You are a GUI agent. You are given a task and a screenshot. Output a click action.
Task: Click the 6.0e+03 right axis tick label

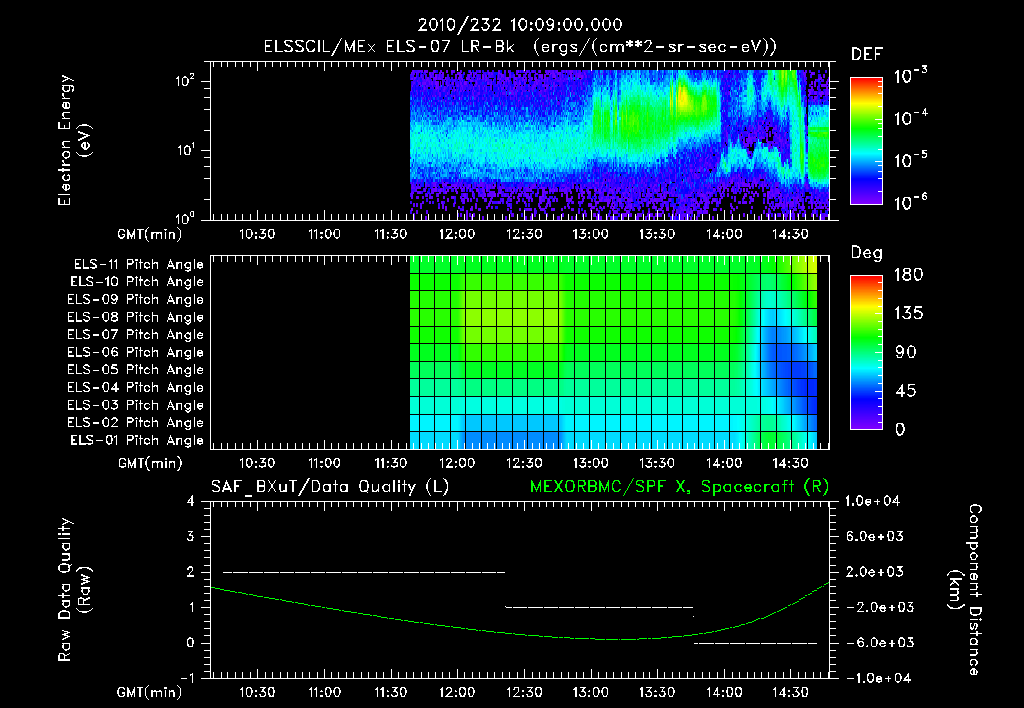875,536
